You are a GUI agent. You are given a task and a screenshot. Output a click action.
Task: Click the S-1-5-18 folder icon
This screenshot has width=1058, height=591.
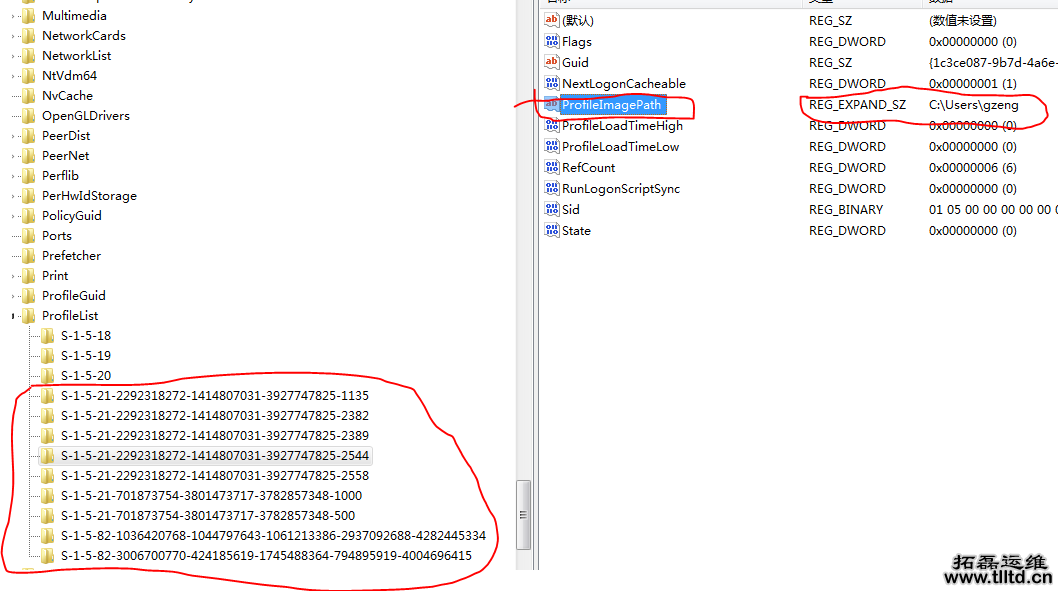pyautogui.click(x=47, y=336)
